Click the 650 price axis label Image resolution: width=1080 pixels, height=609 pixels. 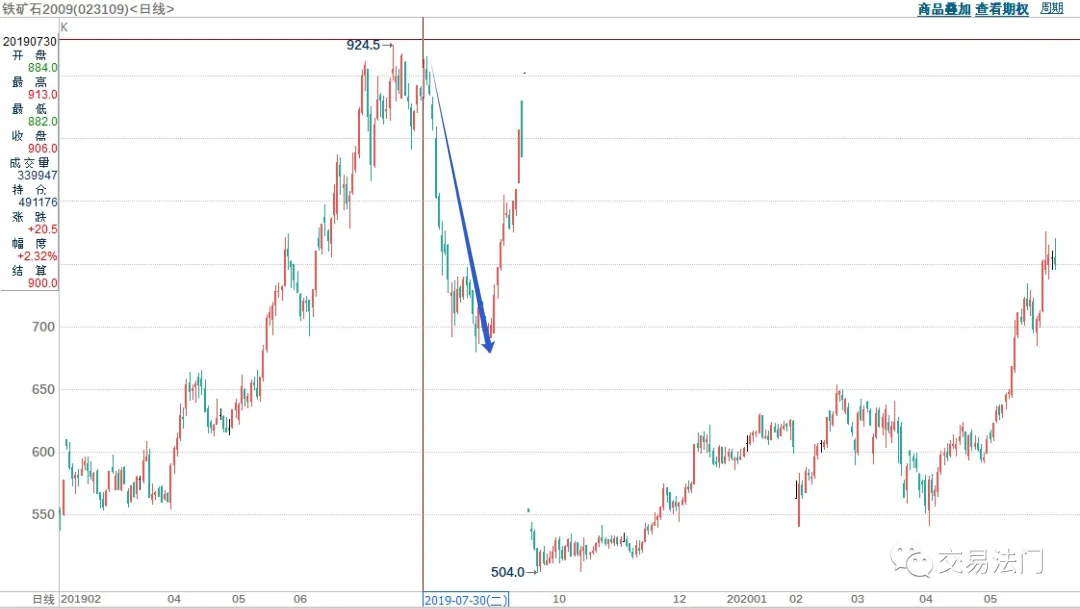tap(43, 389)
